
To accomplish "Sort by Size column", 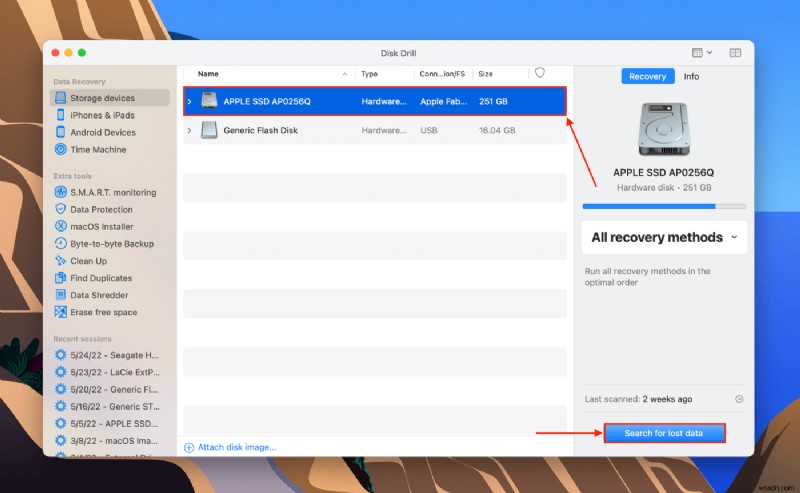I will click(485, 73).
